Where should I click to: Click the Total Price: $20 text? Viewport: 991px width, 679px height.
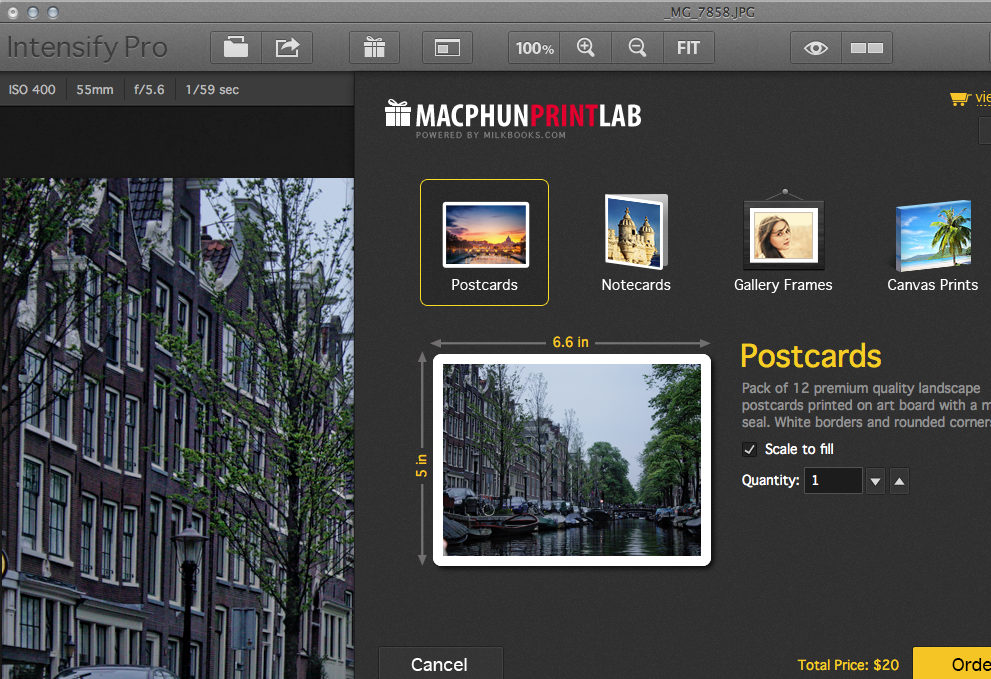pyautogui.click(x=848, y=665)
